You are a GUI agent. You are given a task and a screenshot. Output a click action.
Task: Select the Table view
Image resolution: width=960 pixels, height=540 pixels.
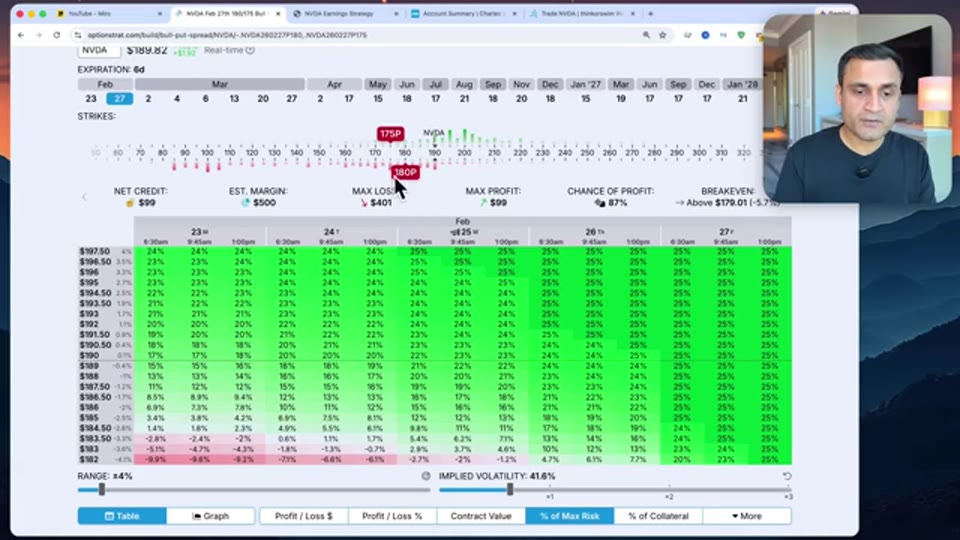[122, 516]
